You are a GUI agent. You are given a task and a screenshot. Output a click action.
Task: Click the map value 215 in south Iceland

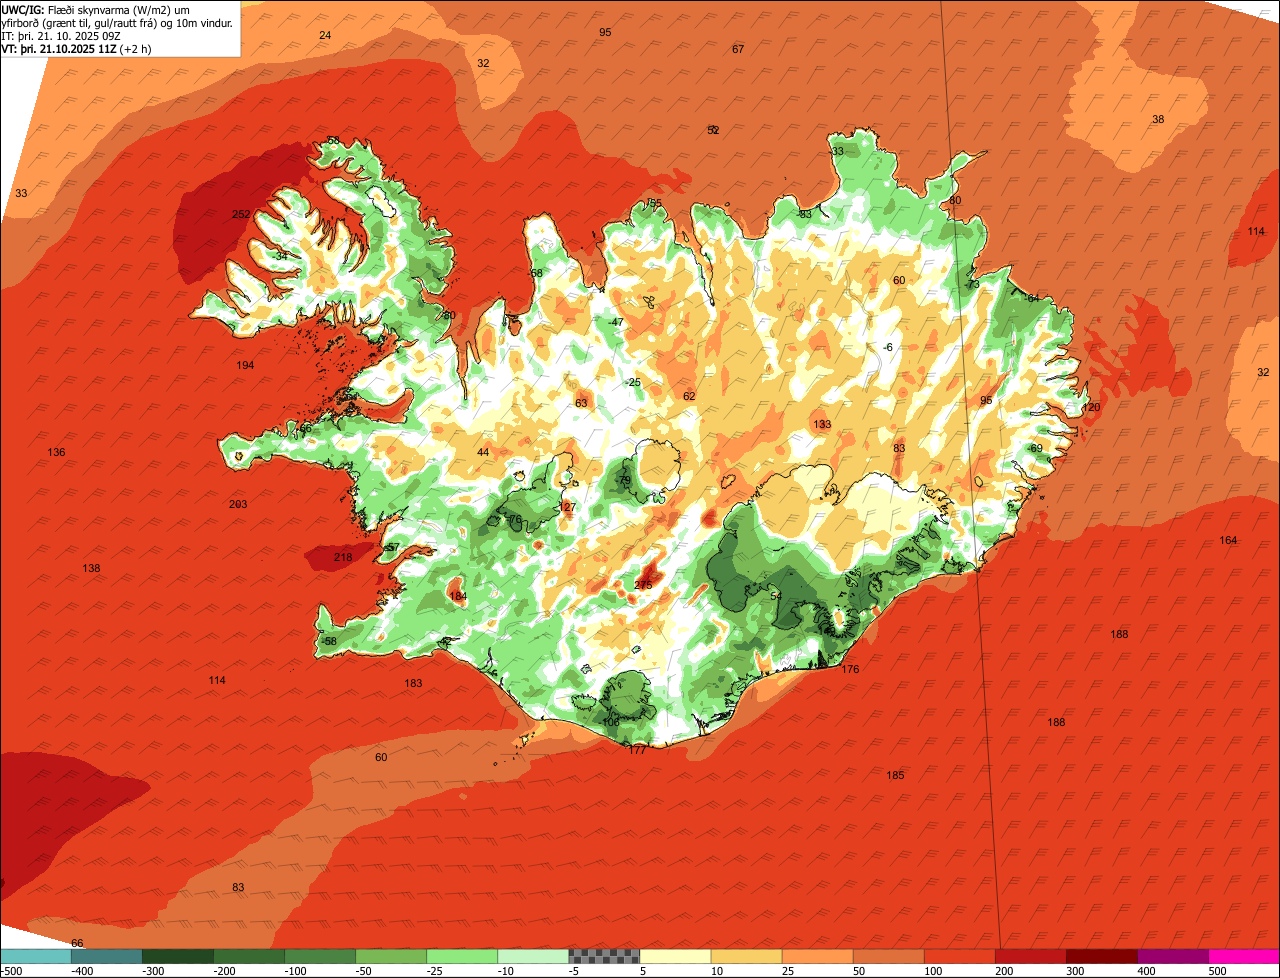643,585
